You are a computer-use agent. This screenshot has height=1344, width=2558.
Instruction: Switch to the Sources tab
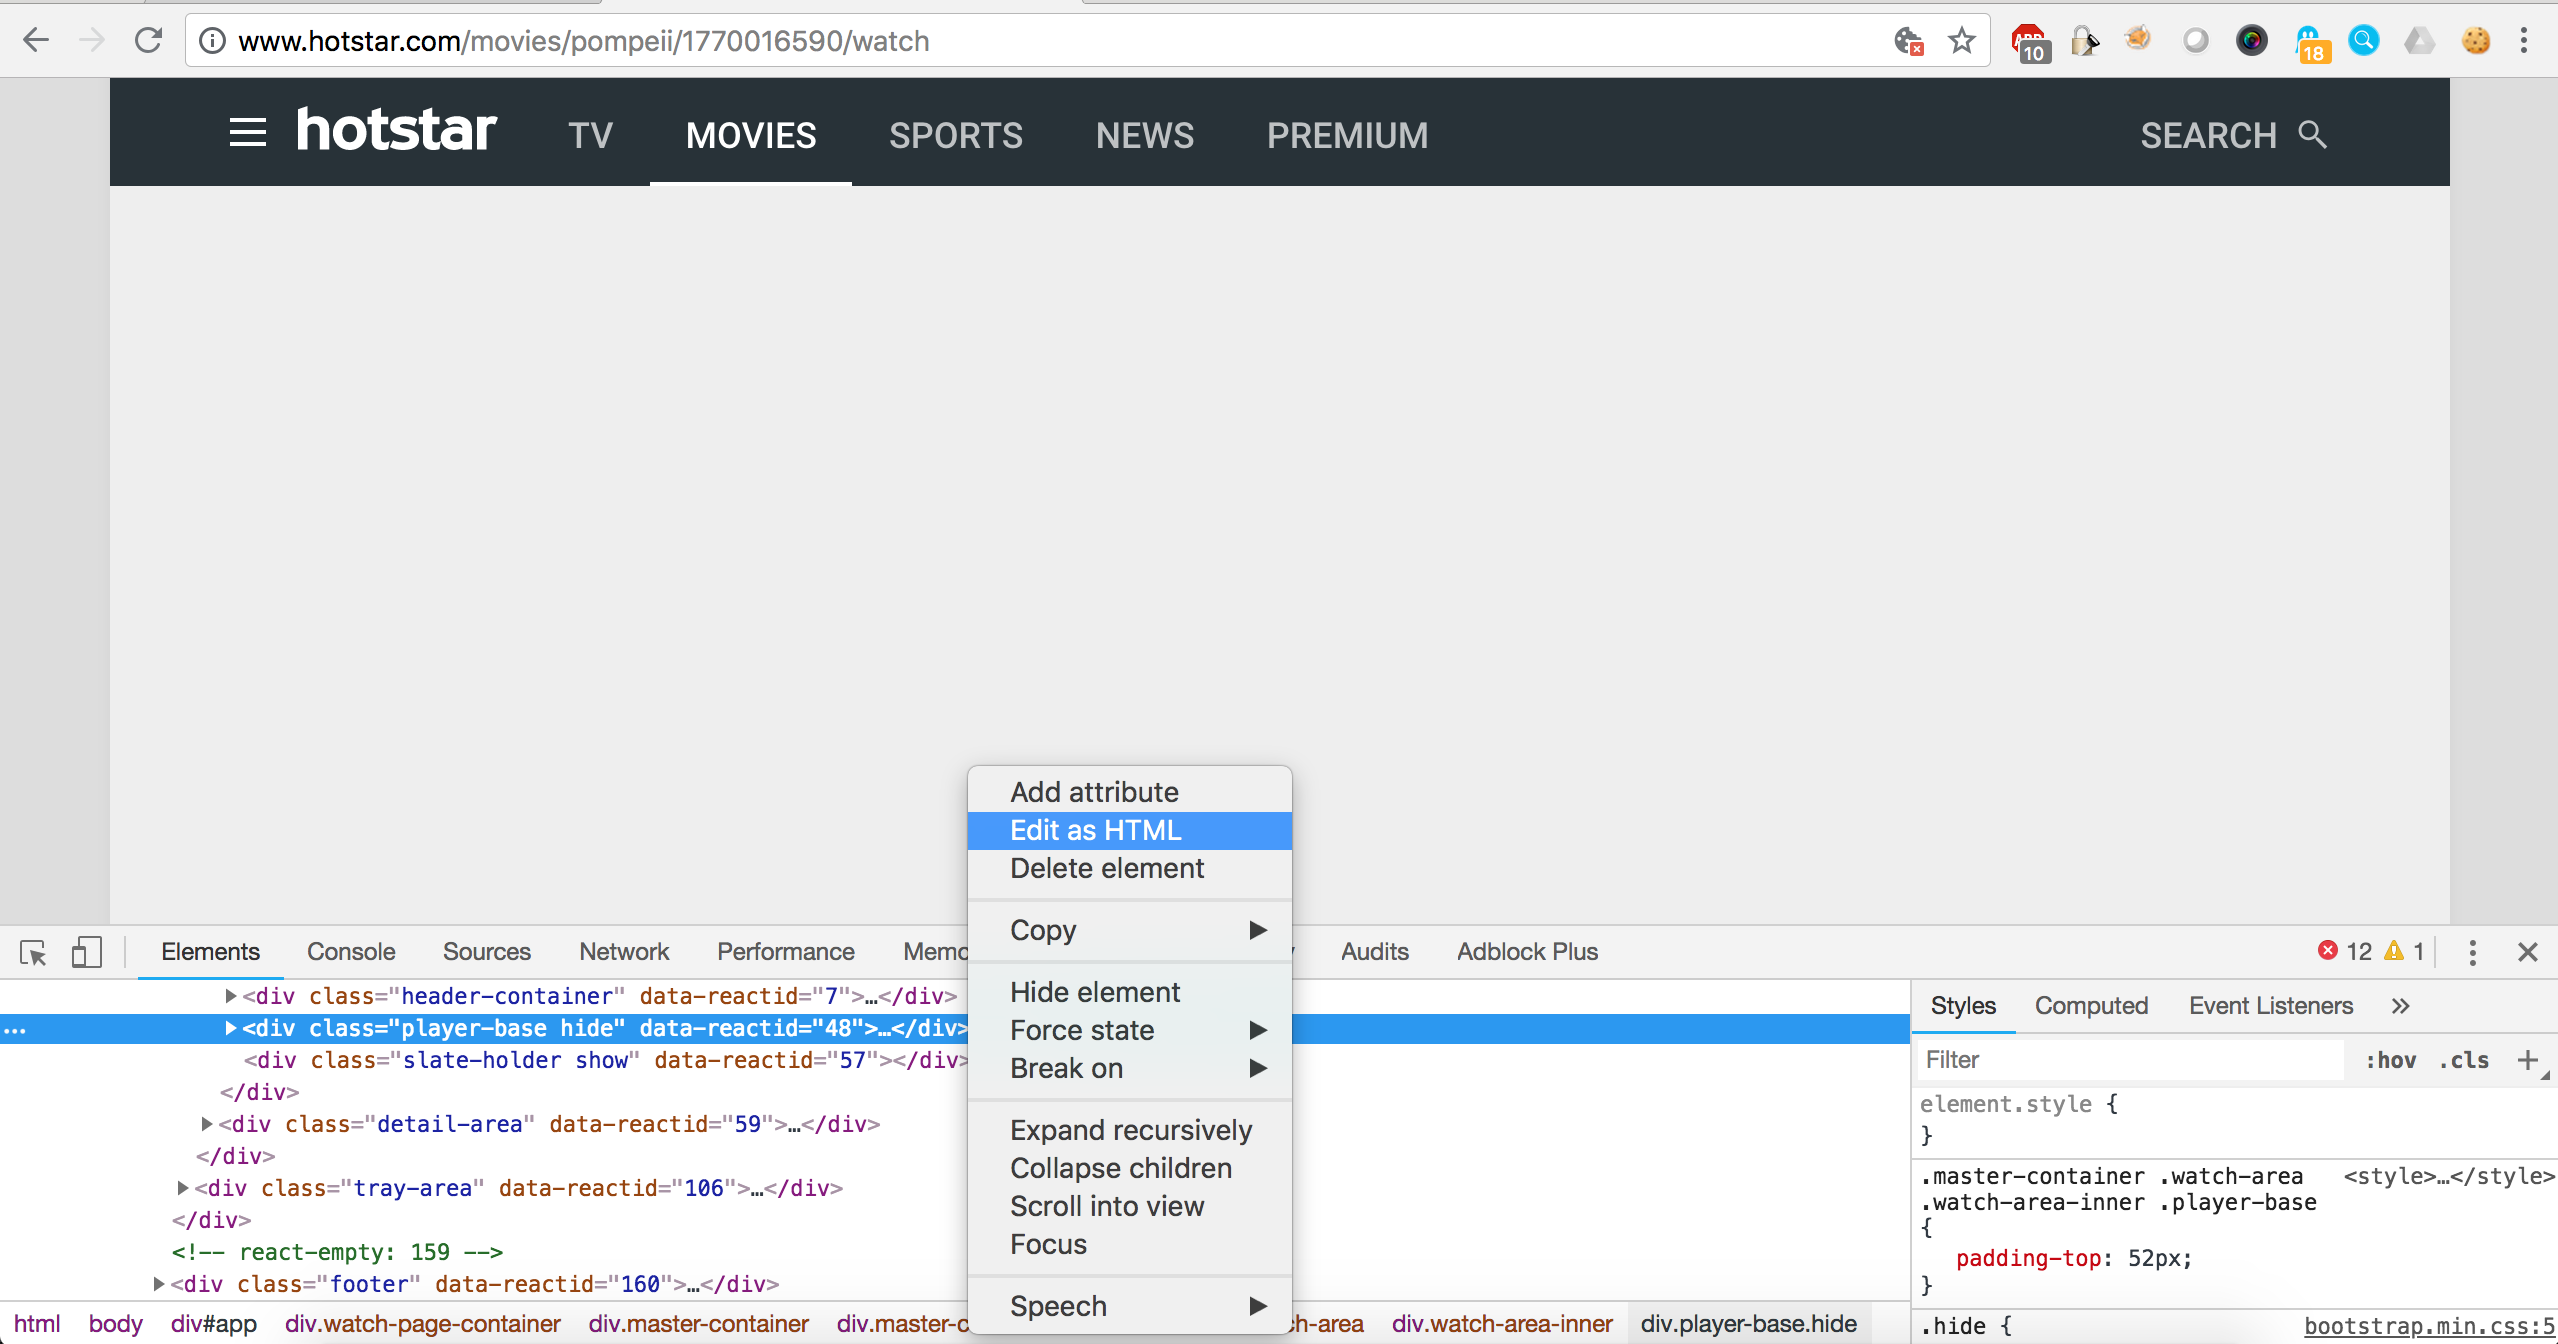pos(487,952)
